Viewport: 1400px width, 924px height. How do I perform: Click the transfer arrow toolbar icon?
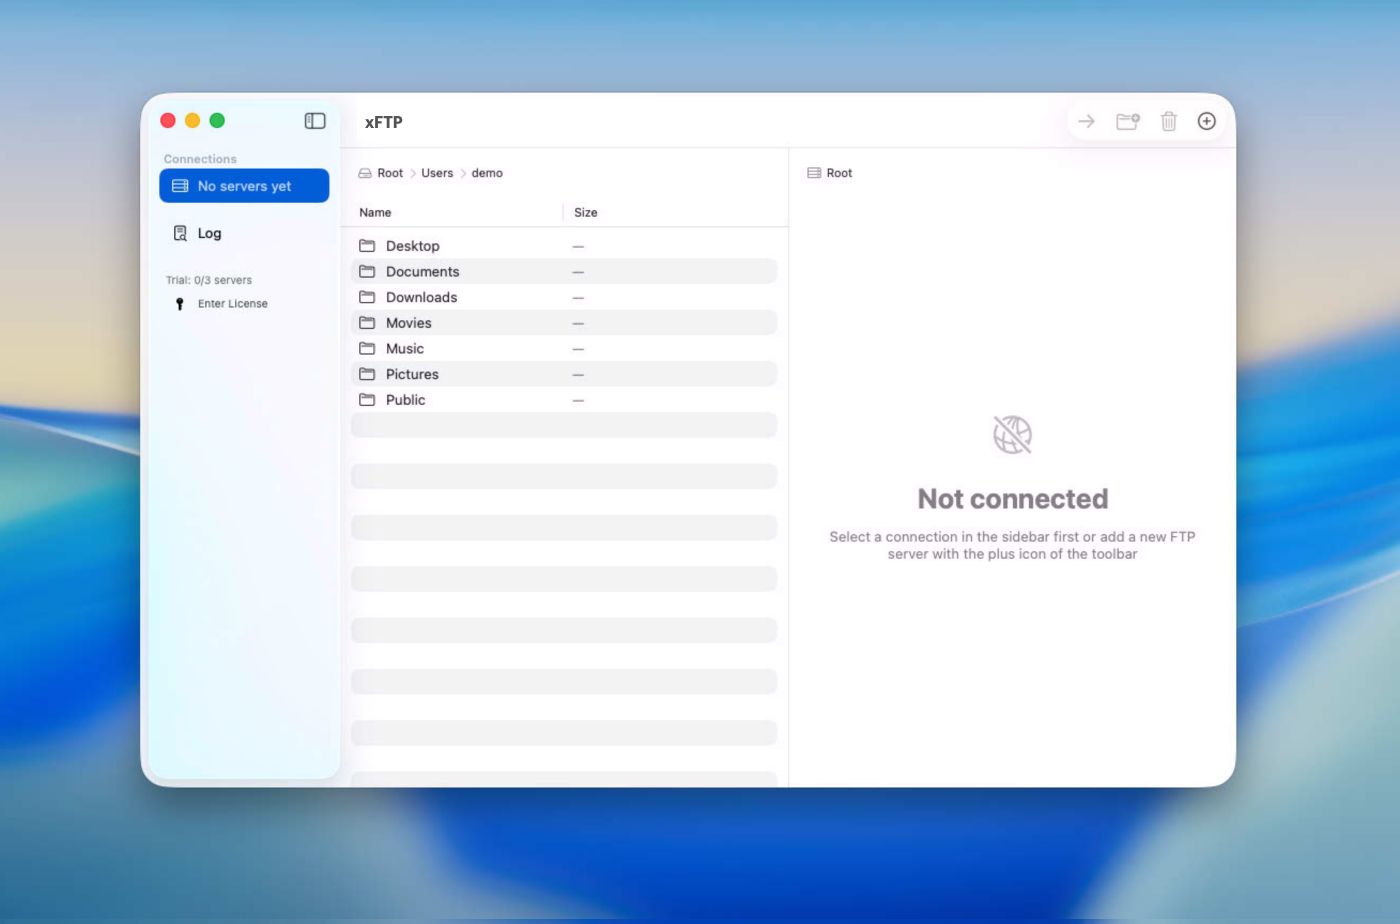(x=1086, y=121)
